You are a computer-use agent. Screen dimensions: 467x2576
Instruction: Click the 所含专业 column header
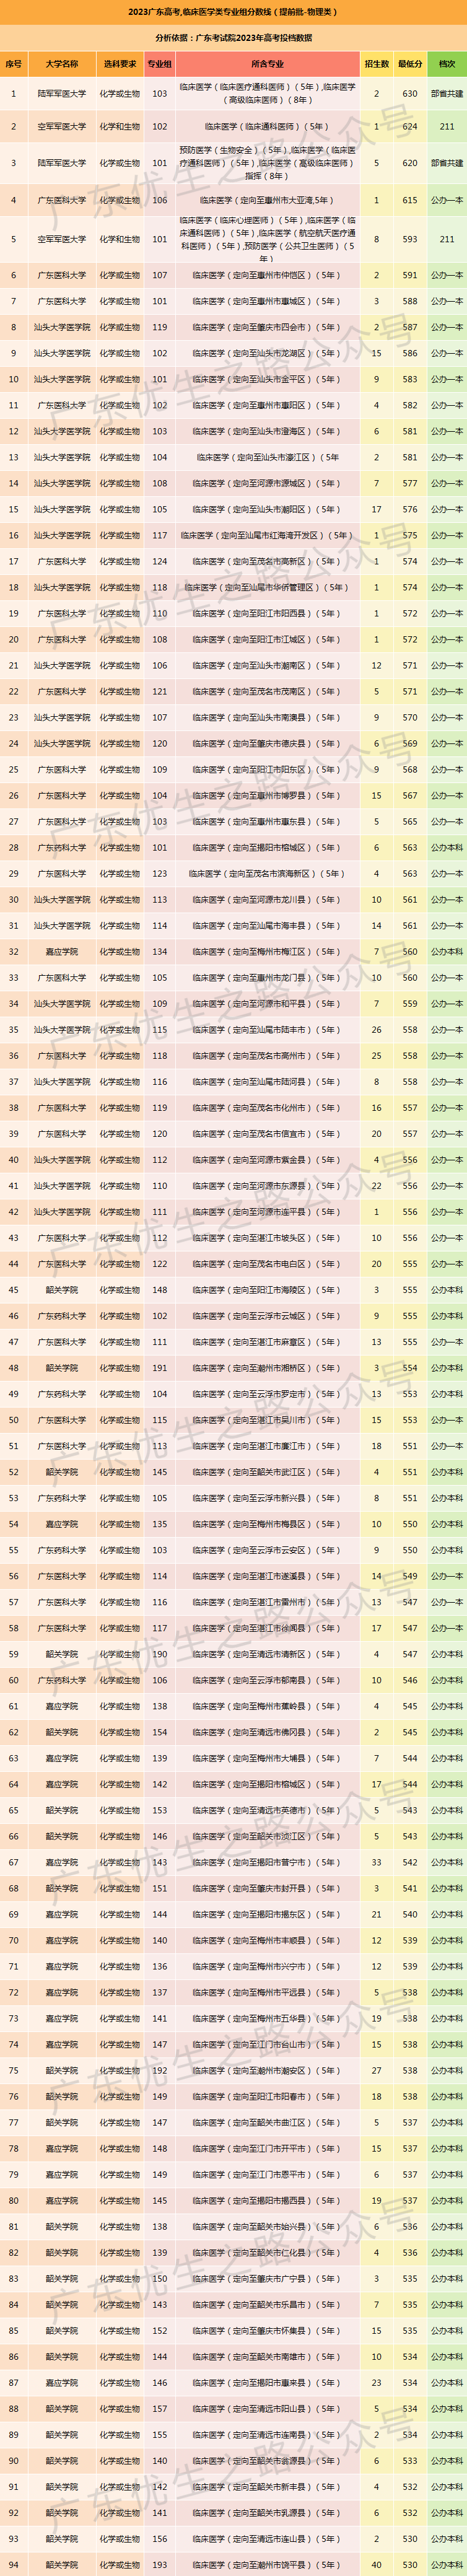(x=267, y=63)
